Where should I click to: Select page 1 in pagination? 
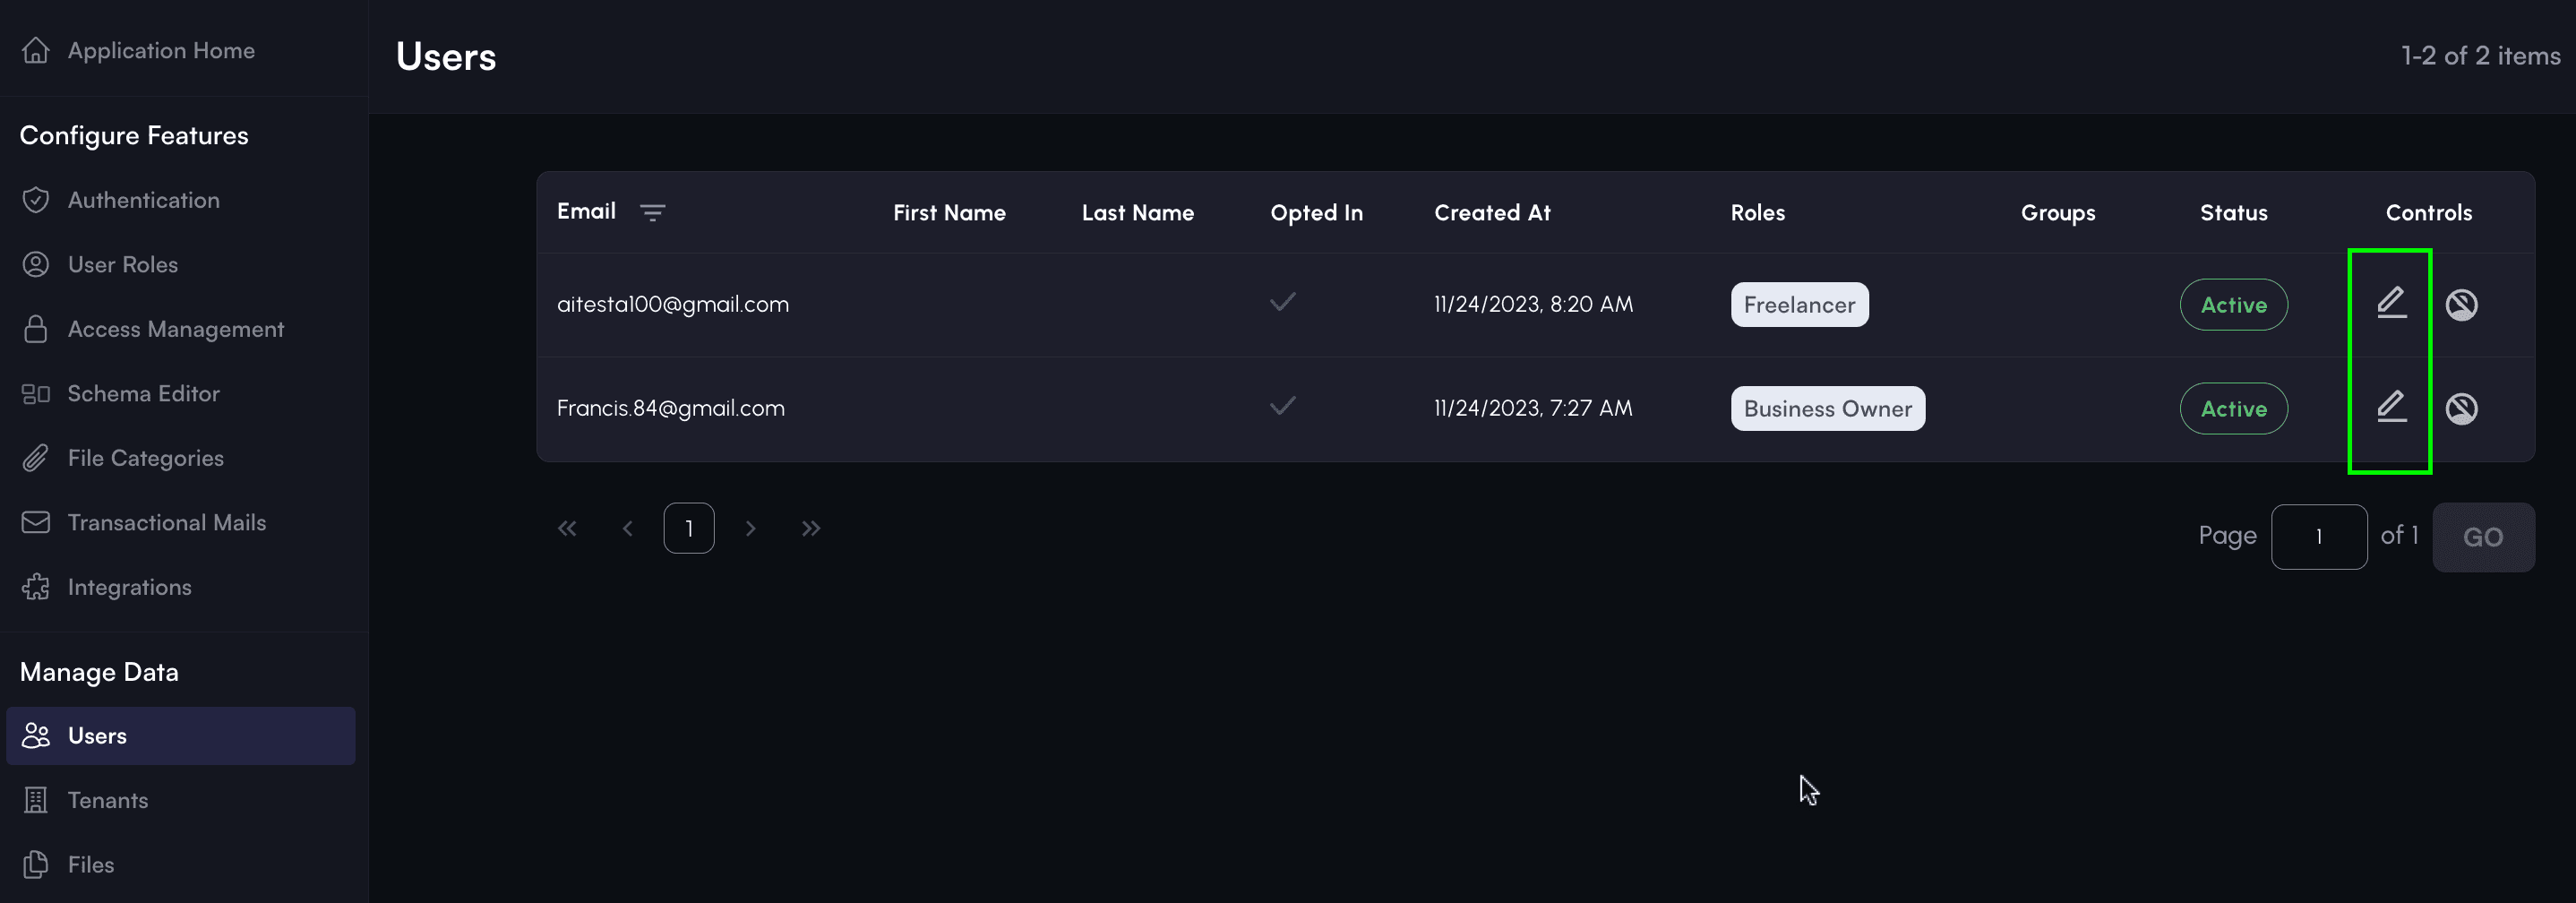(689, 528)
